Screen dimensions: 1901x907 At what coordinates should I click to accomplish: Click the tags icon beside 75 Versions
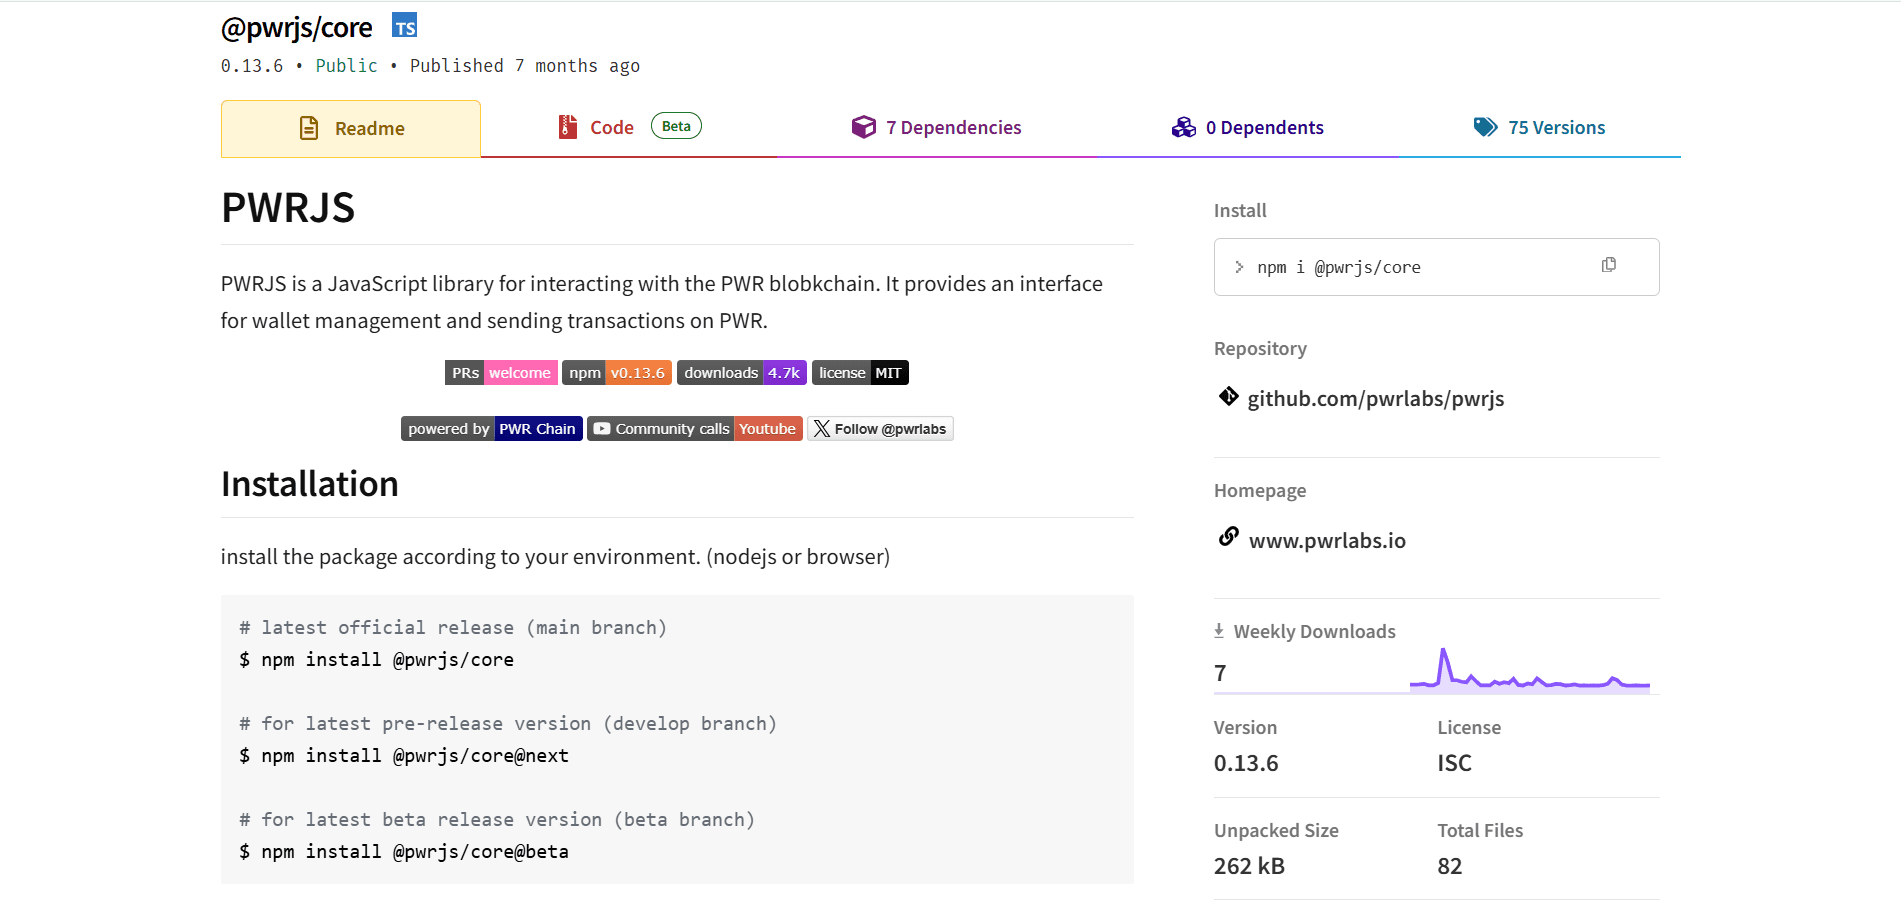(1487, 127)
